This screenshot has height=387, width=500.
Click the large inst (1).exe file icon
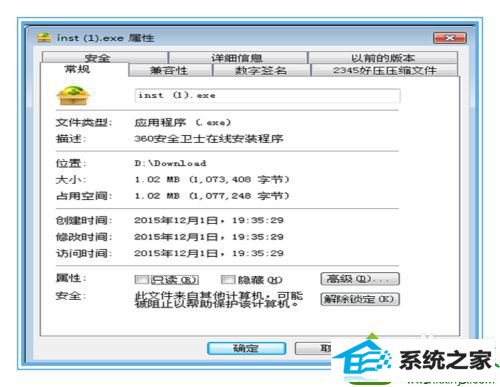tap(73, 95)
